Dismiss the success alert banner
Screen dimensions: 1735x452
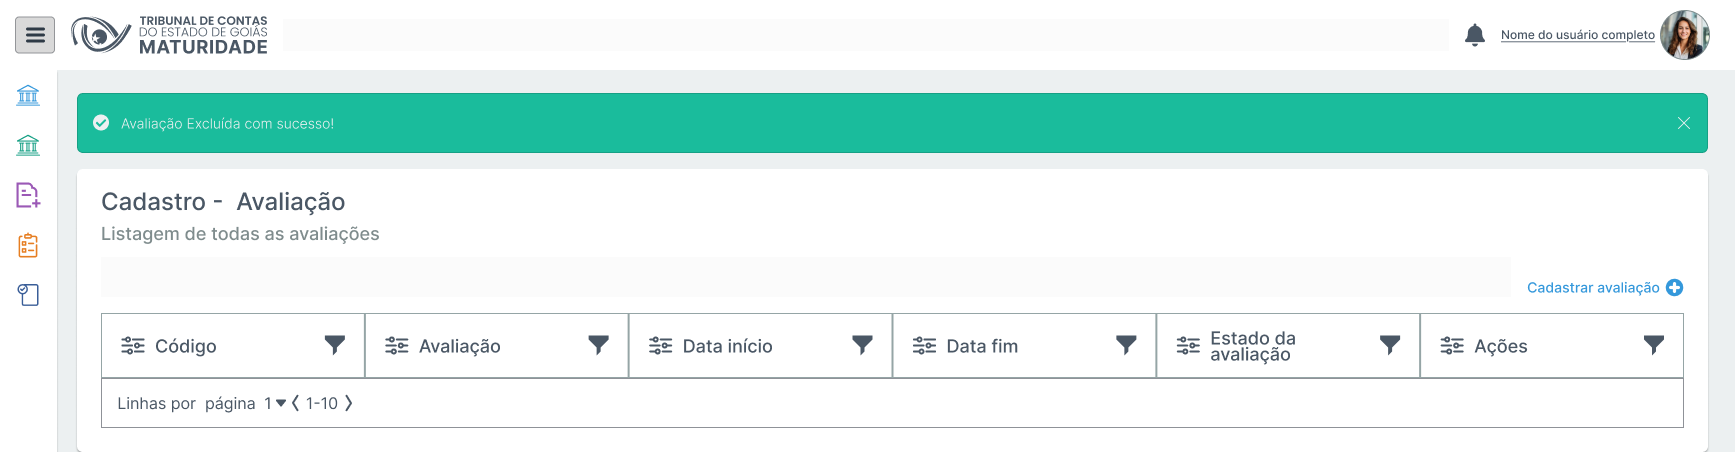pyautogui.click(x=1684, y=123)
